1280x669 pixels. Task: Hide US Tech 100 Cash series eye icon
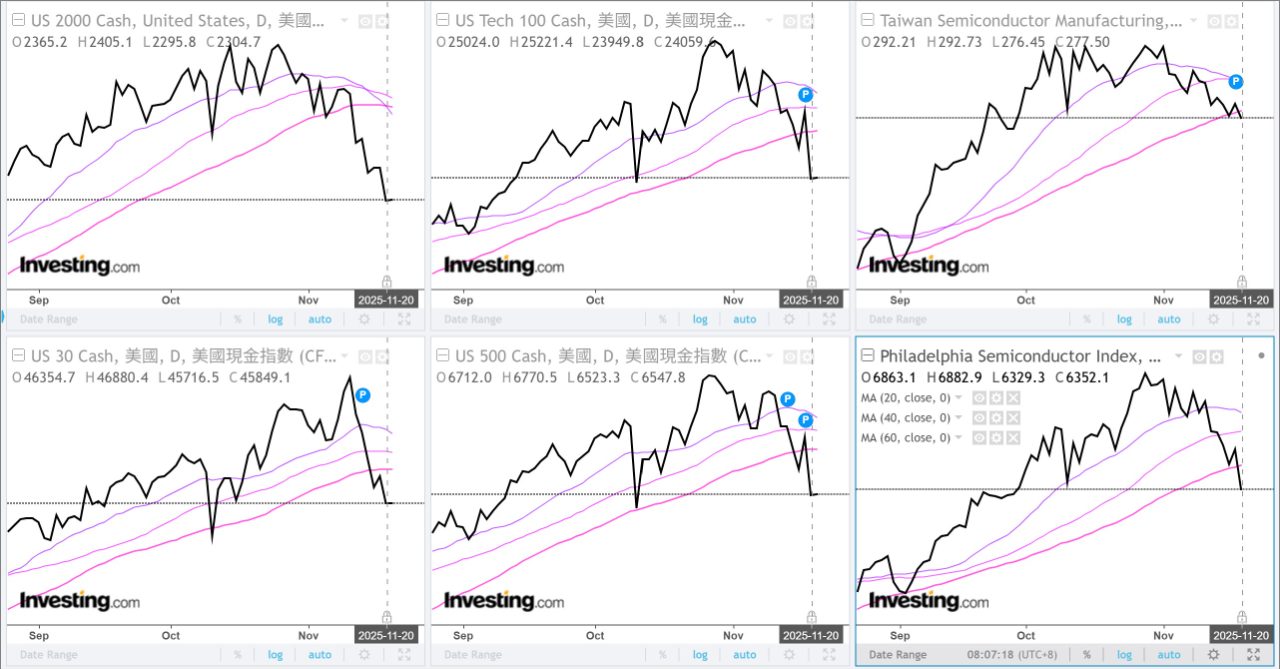tap(790, 20)
